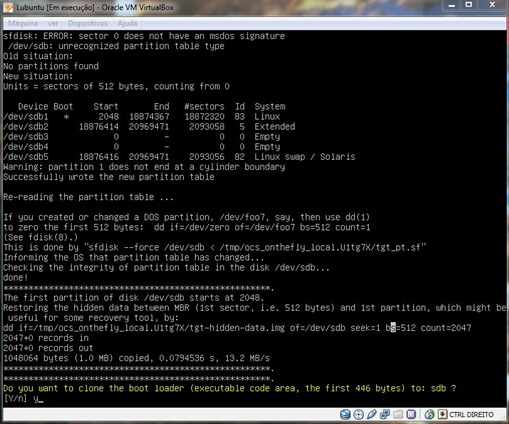Minimize the VirtualBox window
Screen dimensions: 509x424
tap(452, 5)
